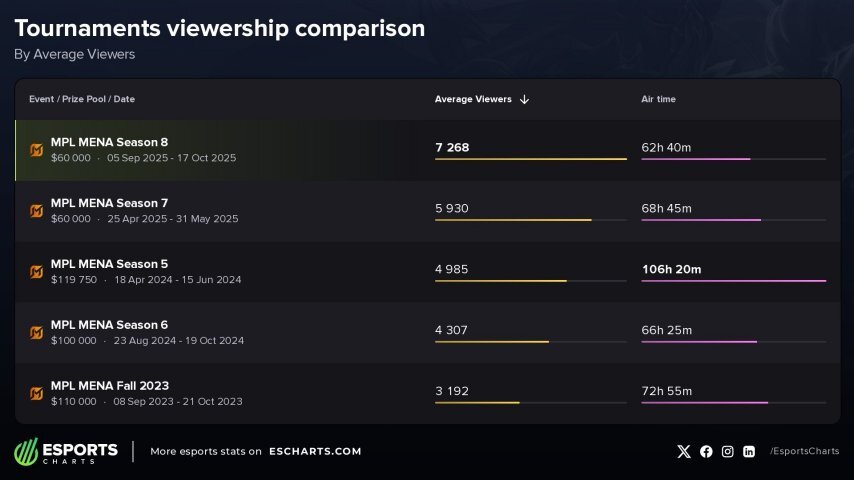The width and height of the screenshot is (854, 480).
Task: Open the Facebook social icon
Action: coord(706,452)
